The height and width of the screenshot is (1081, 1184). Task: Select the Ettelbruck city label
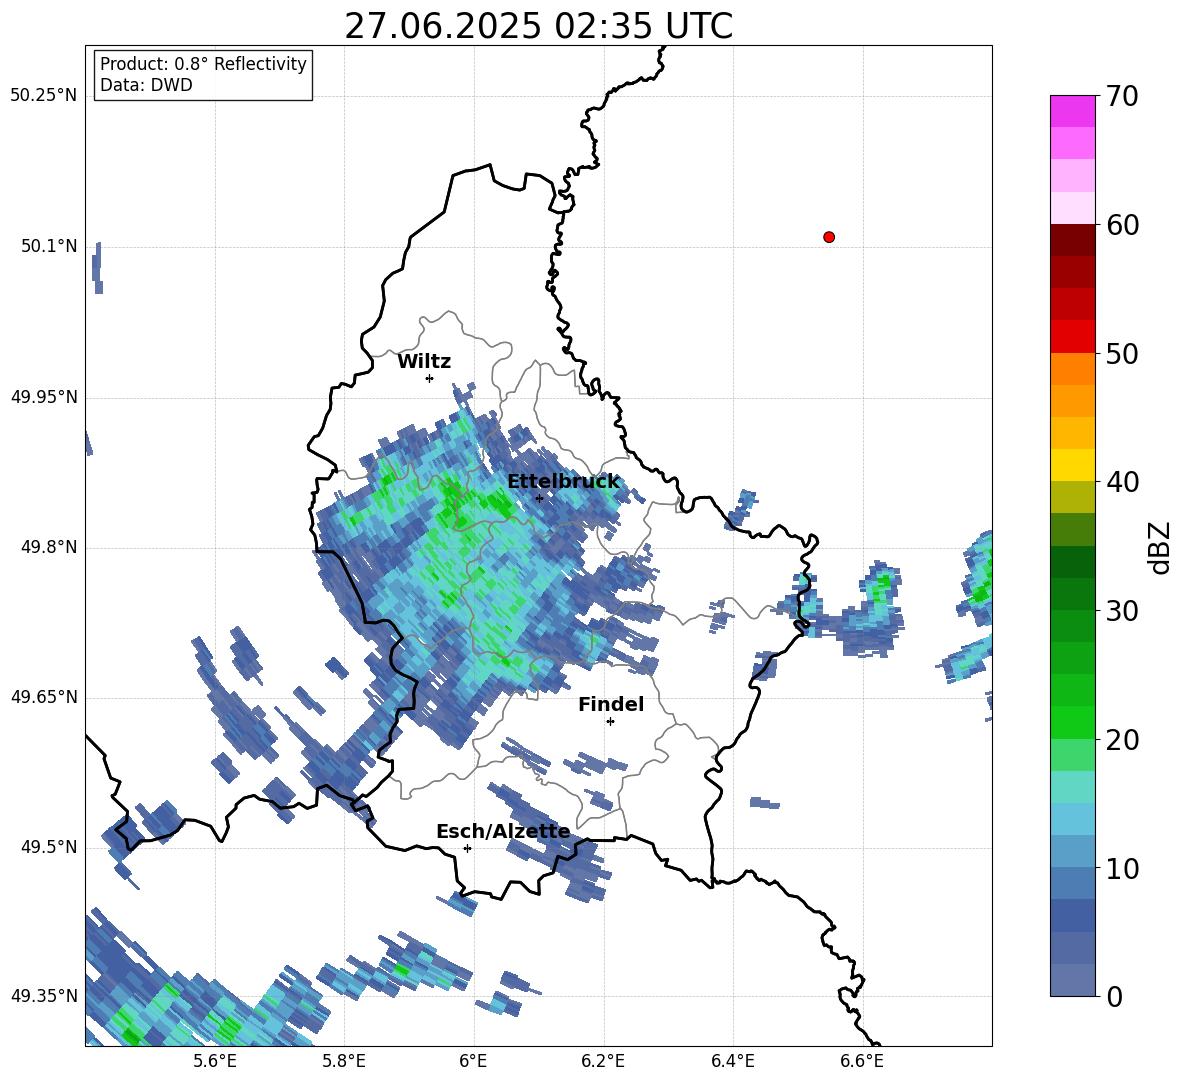563,482
